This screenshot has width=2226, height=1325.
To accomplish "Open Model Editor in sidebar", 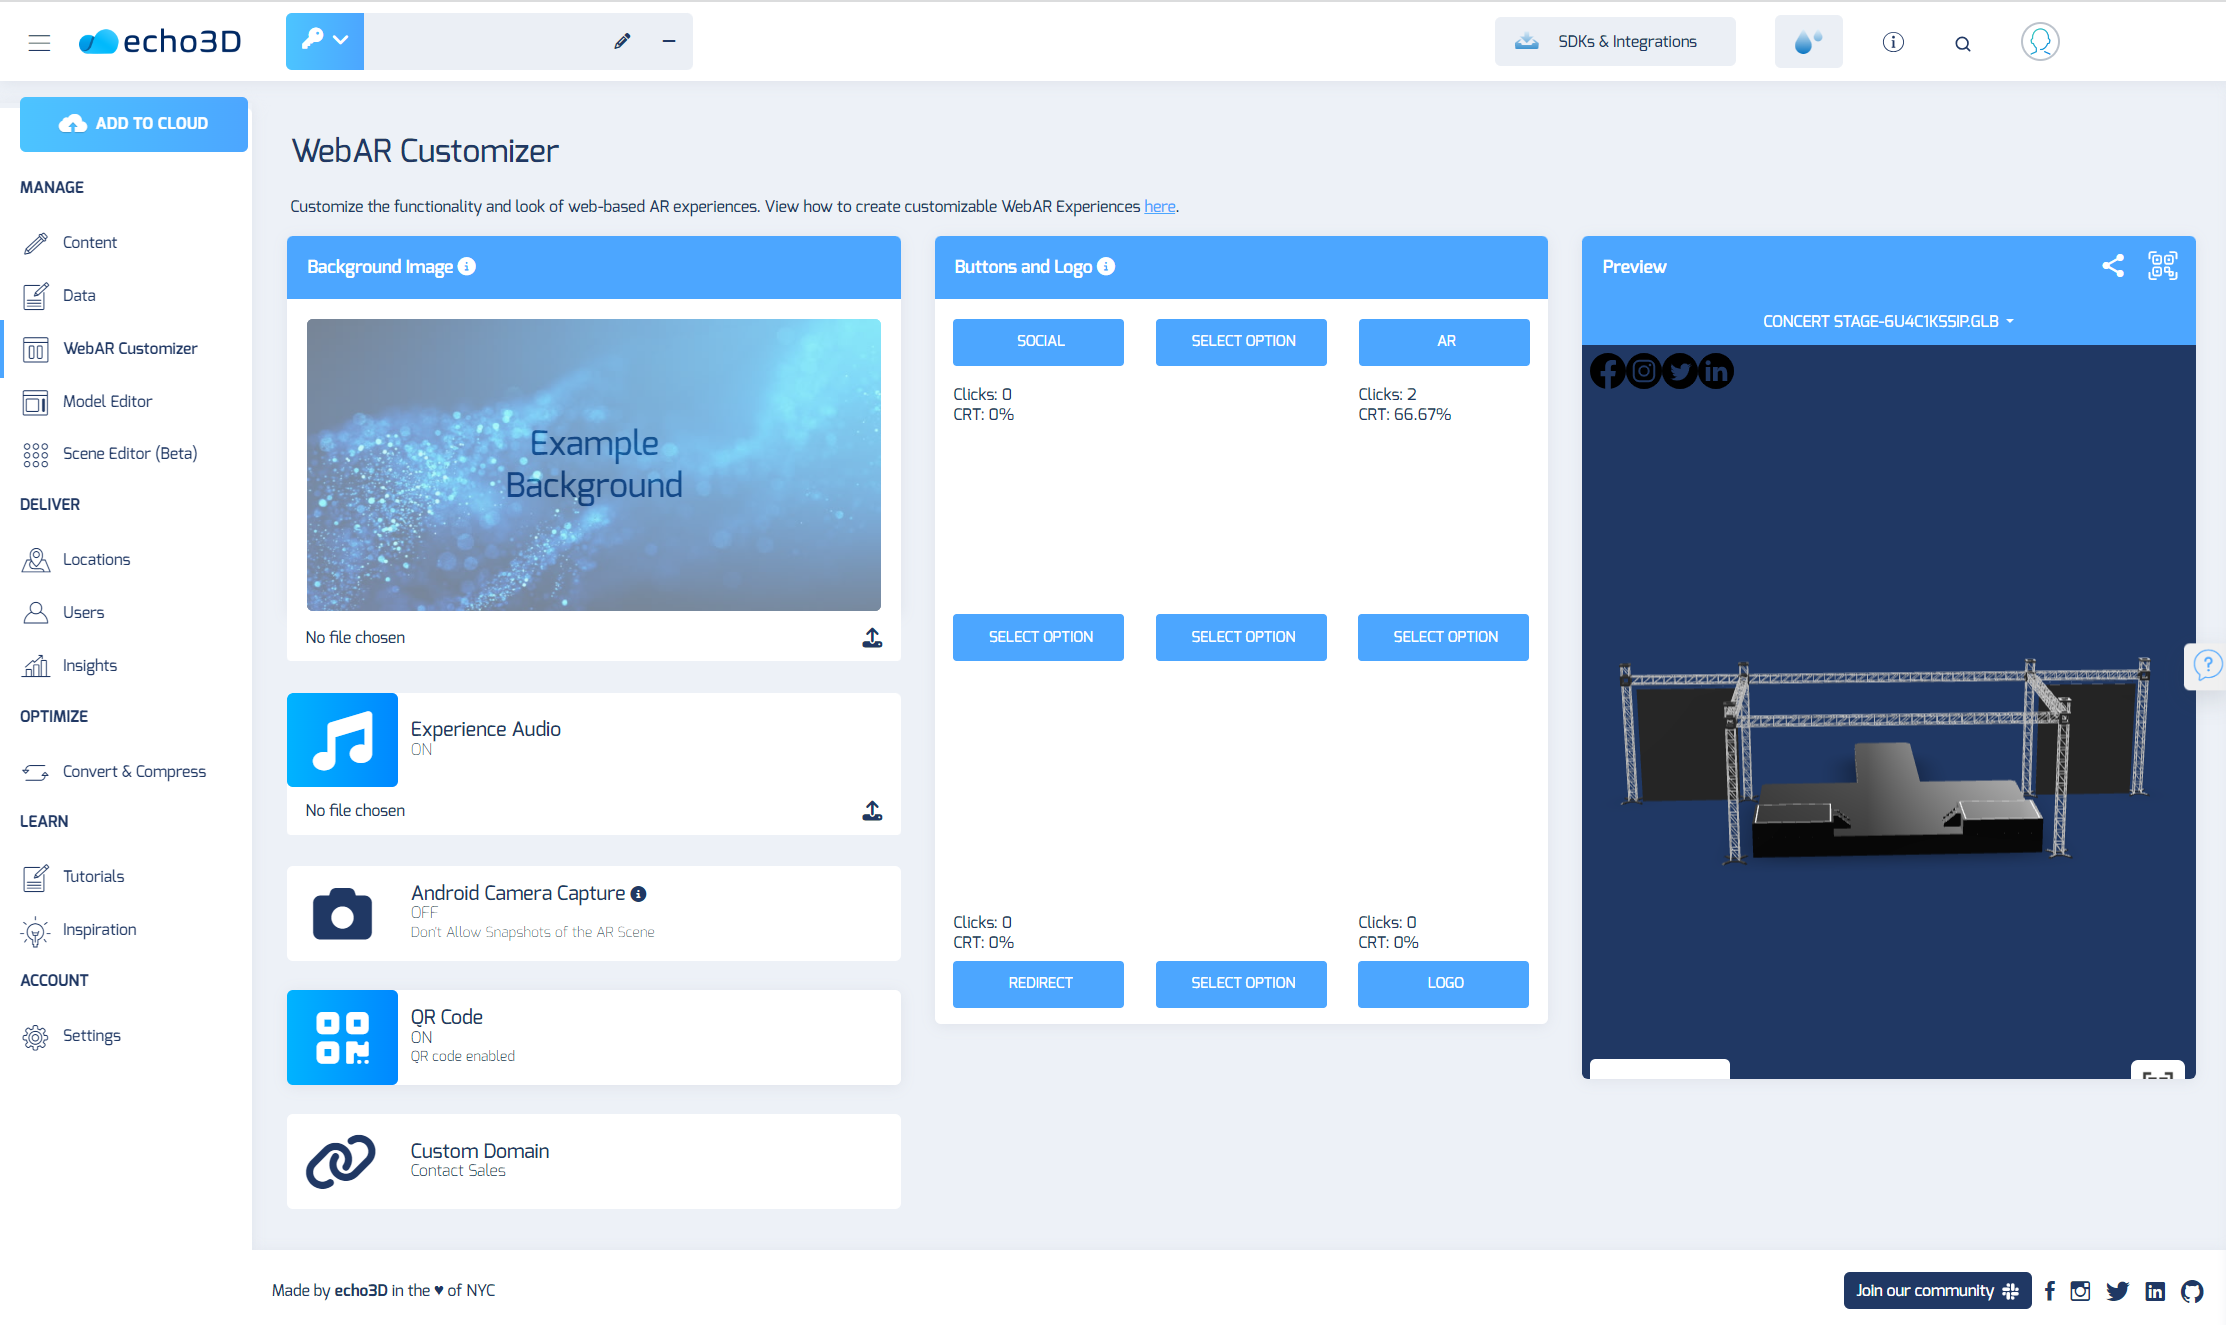I will click(107, 401).
